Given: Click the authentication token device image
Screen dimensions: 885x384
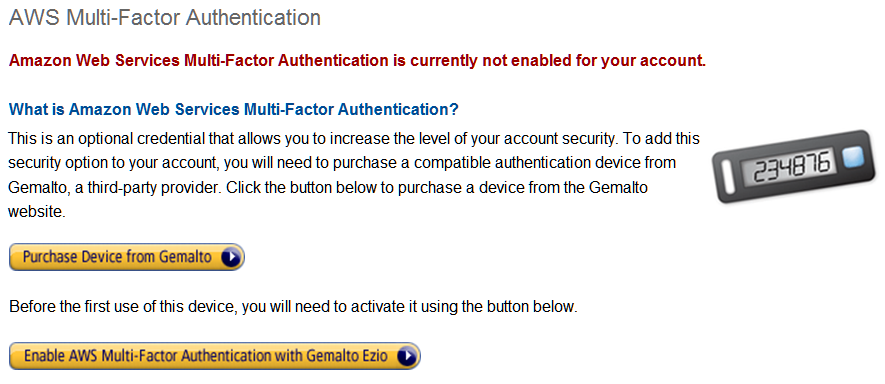Looking at the screenshot, I should (x=792, y=167).
